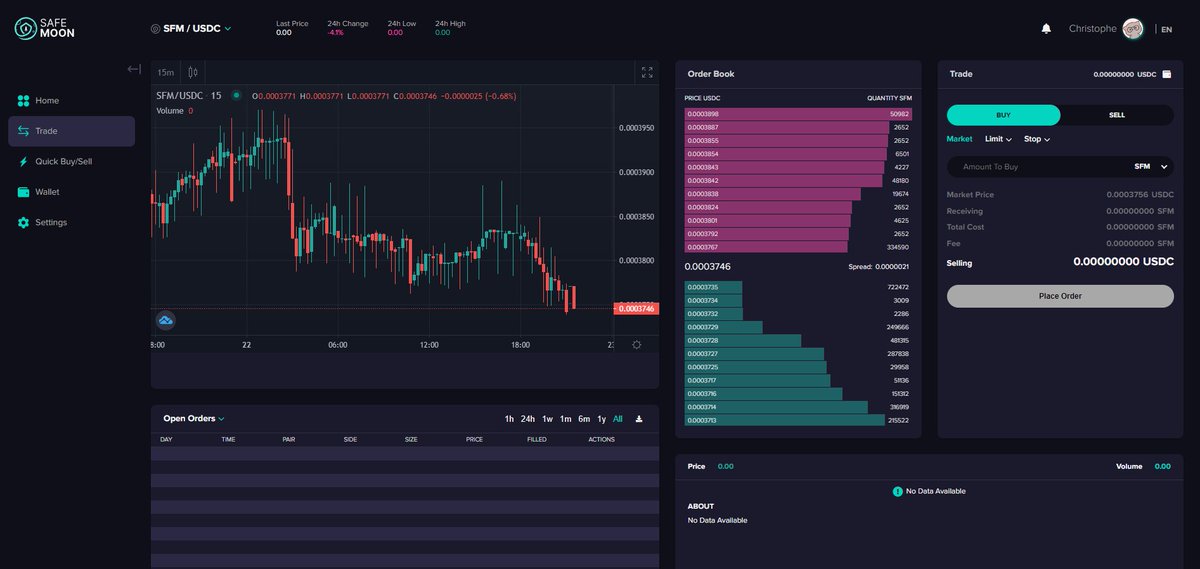This screenshot has height=569, width=1200.
Task: Select Trade in the sidebar
Action: pos(71,131)
